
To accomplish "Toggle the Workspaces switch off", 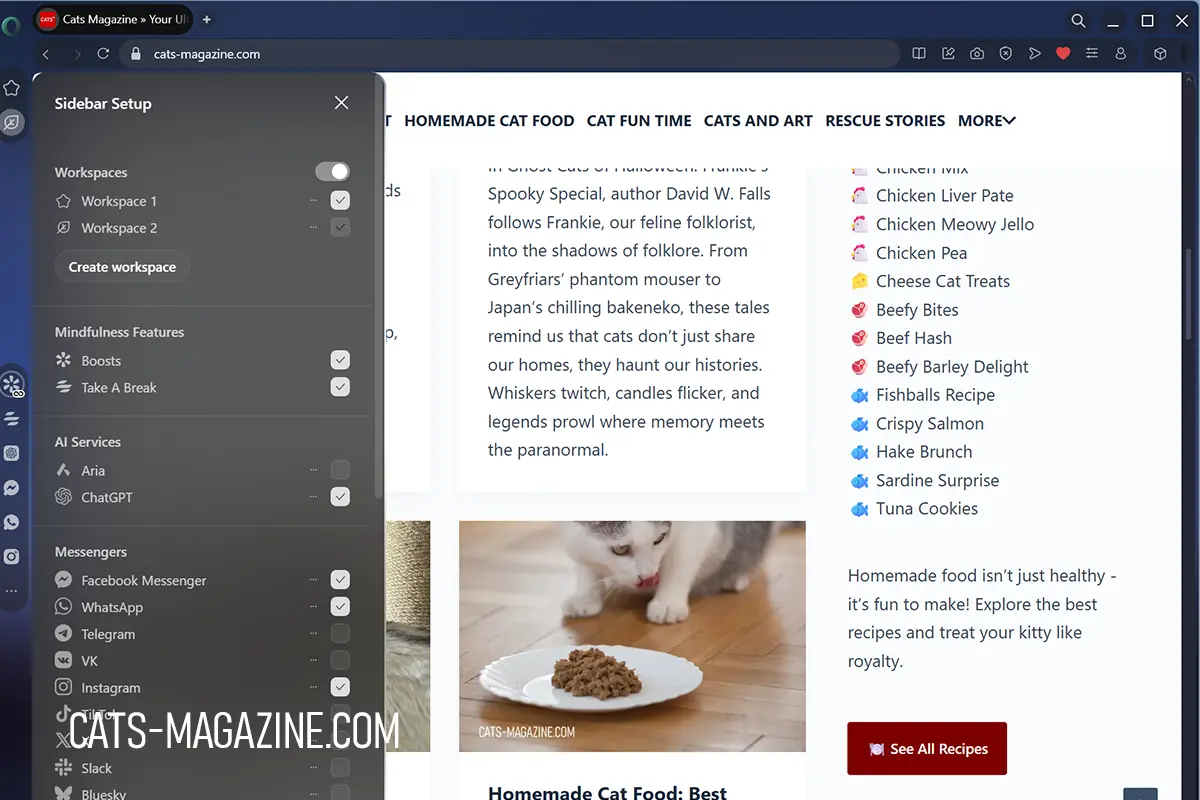I will click(332, 172).
